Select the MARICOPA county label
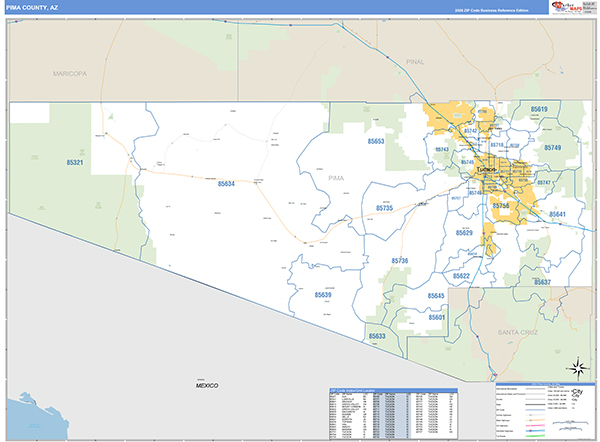600x442 pixels. [x=70, y=74]
